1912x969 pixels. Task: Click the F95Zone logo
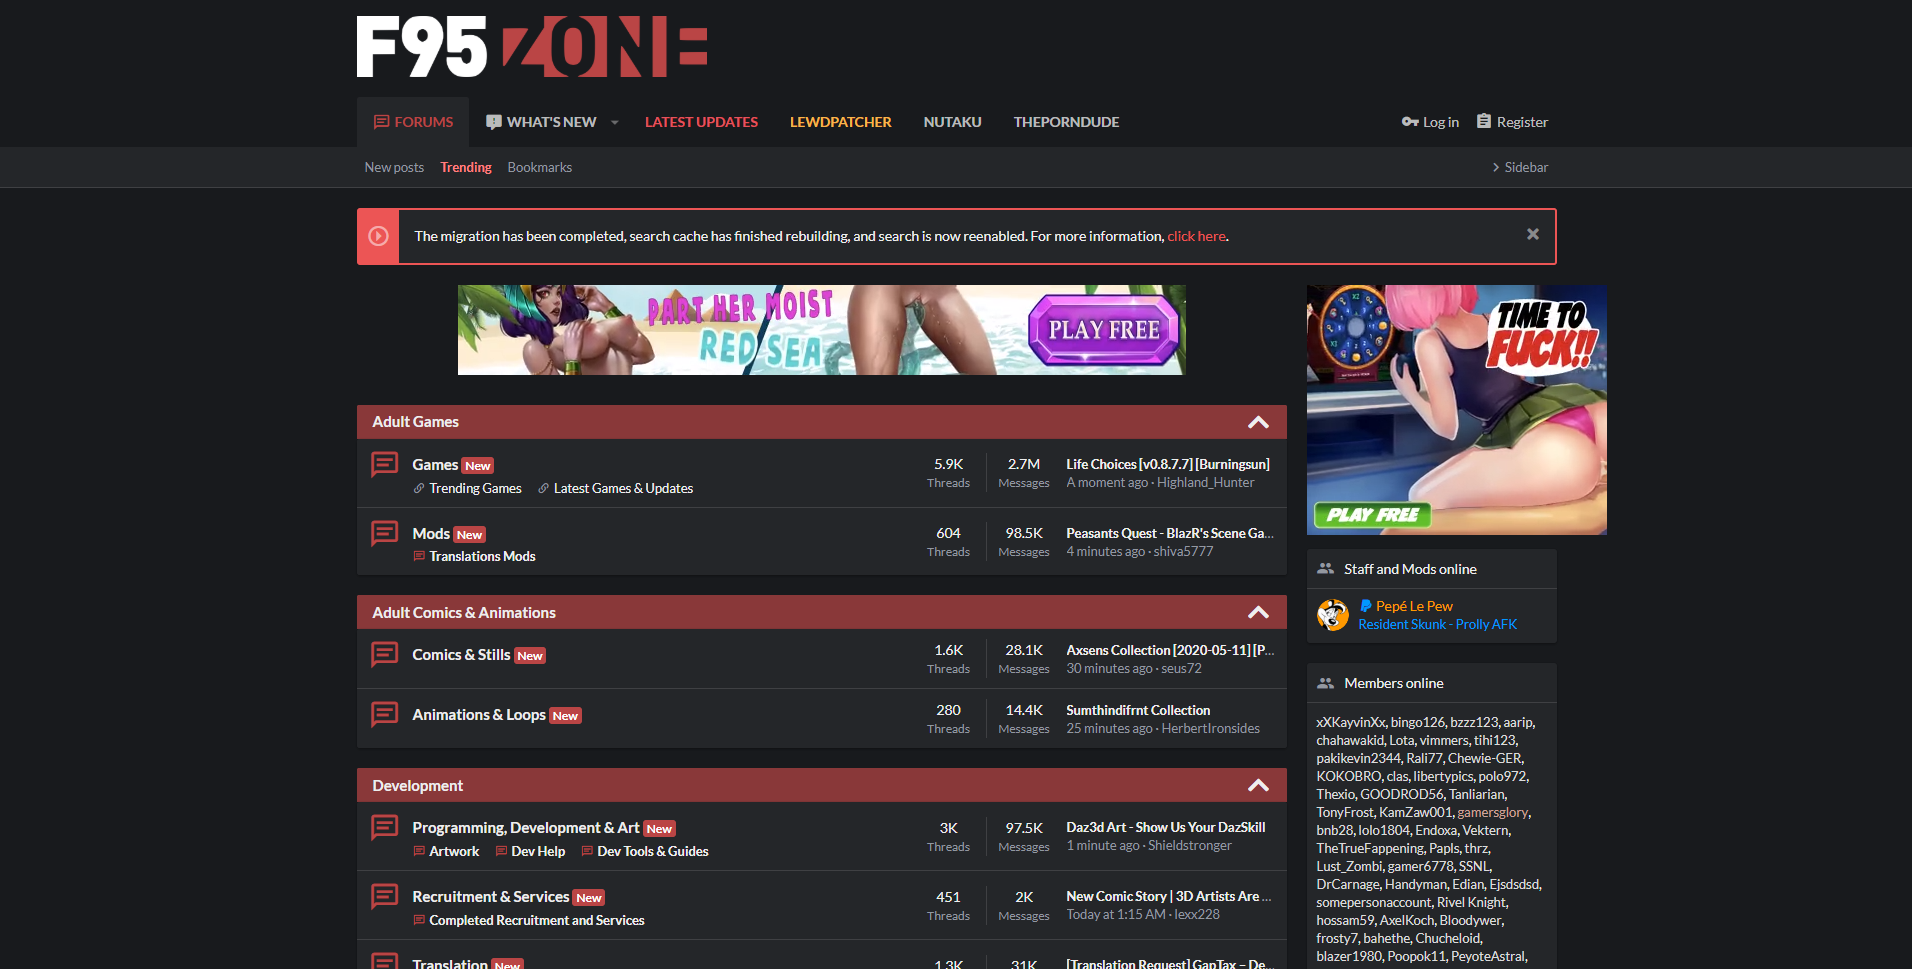tap(532, 47)
